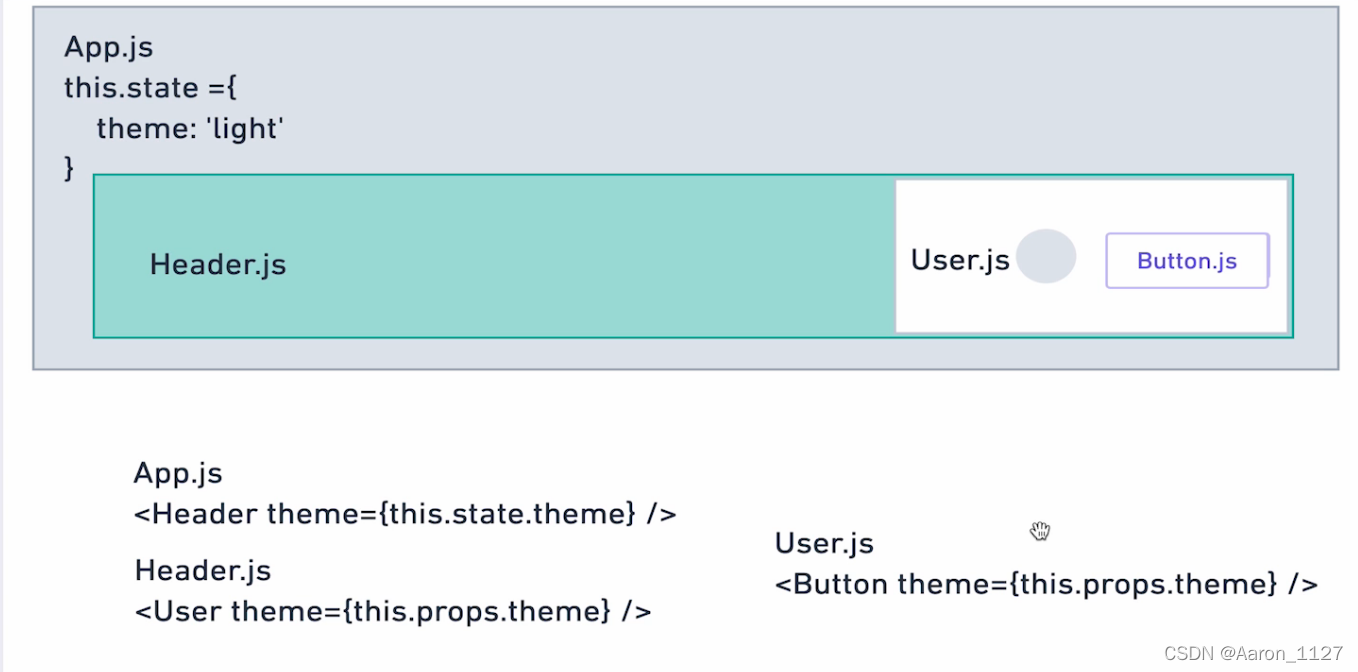Click the <User theme={this.props.theme} /> code line
The height and width of the screenshot is (672, 1358).
[393, 610]
